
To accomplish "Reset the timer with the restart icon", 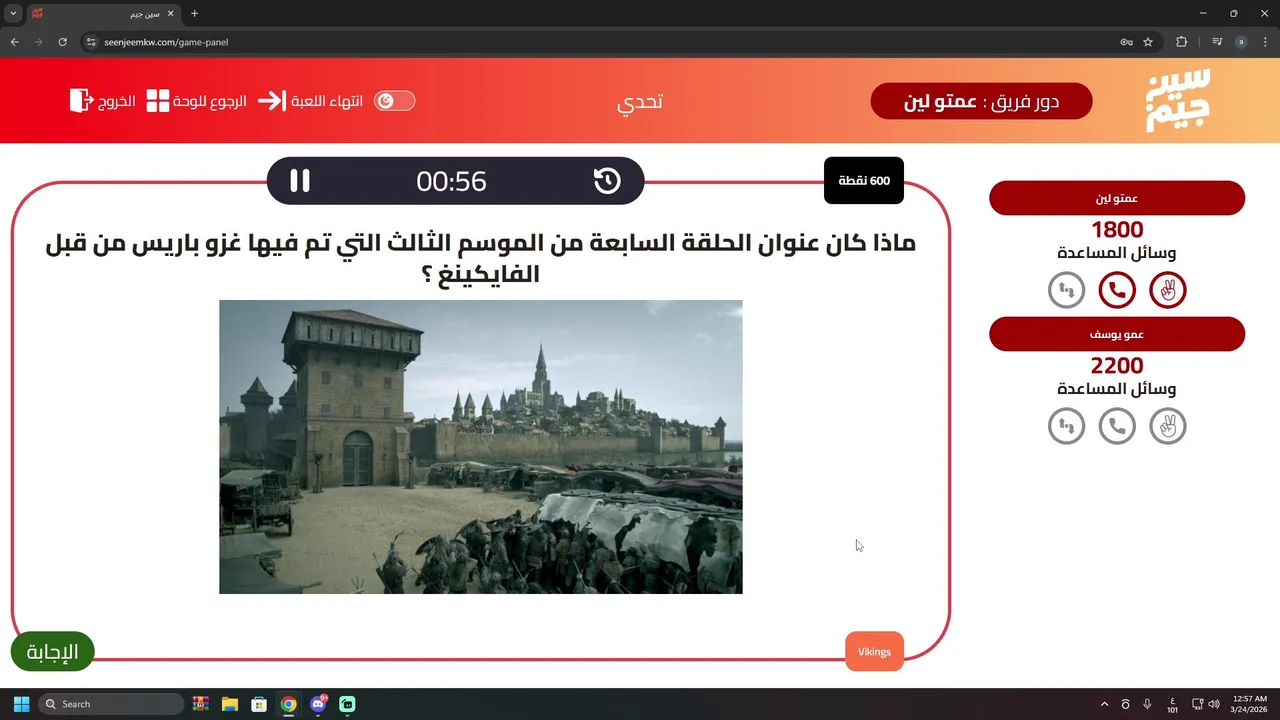I will pos(607,181).
